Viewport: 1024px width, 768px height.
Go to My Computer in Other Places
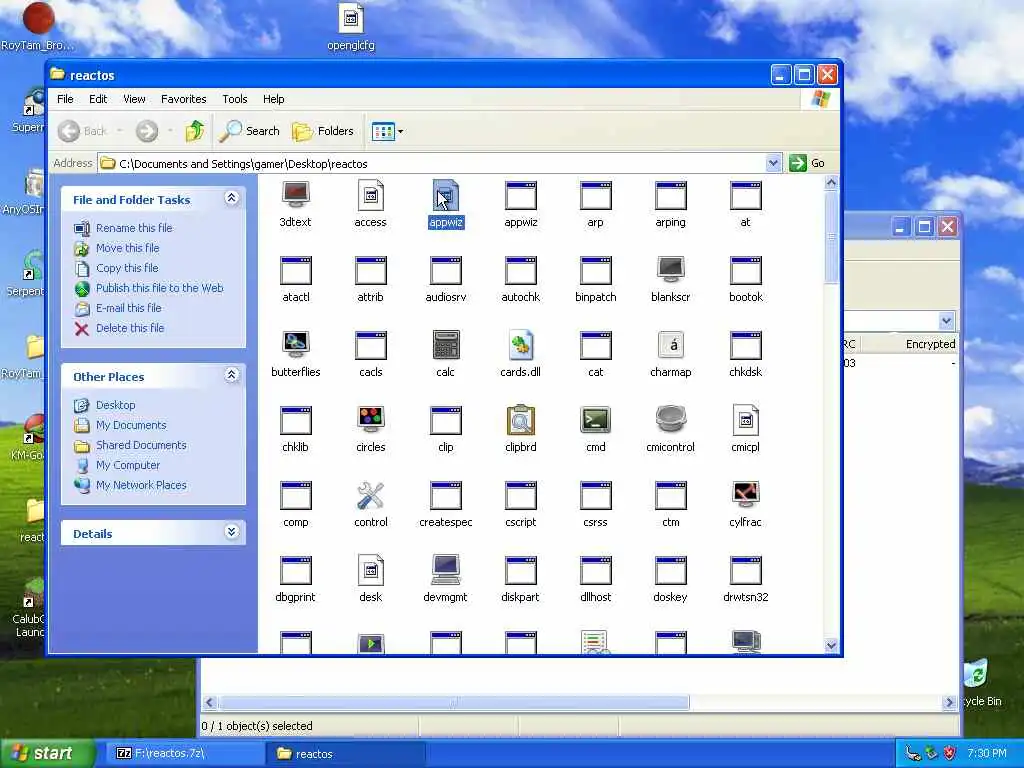(127, 465)
